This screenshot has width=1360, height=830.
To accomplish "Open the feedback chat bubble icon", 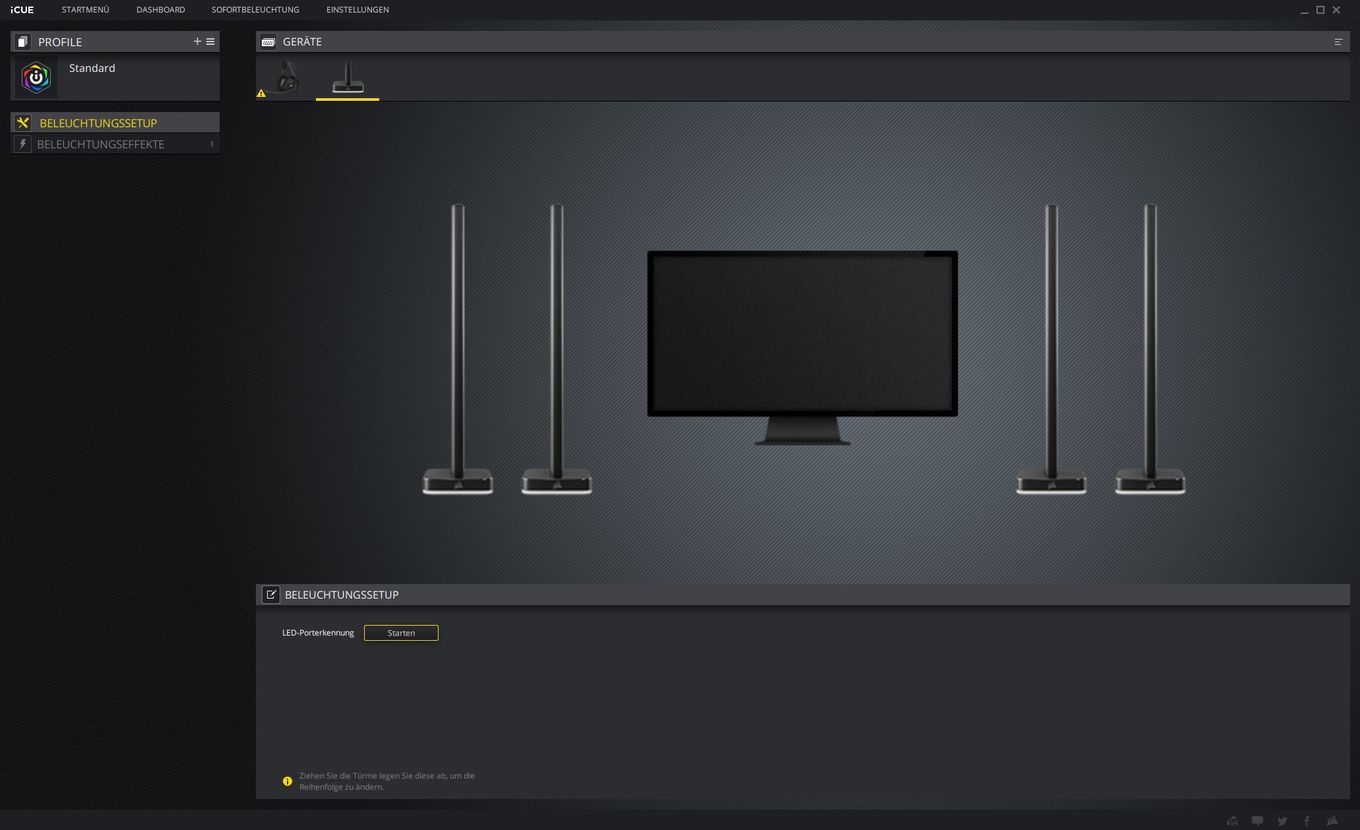I will click(x=1257, y=821).
